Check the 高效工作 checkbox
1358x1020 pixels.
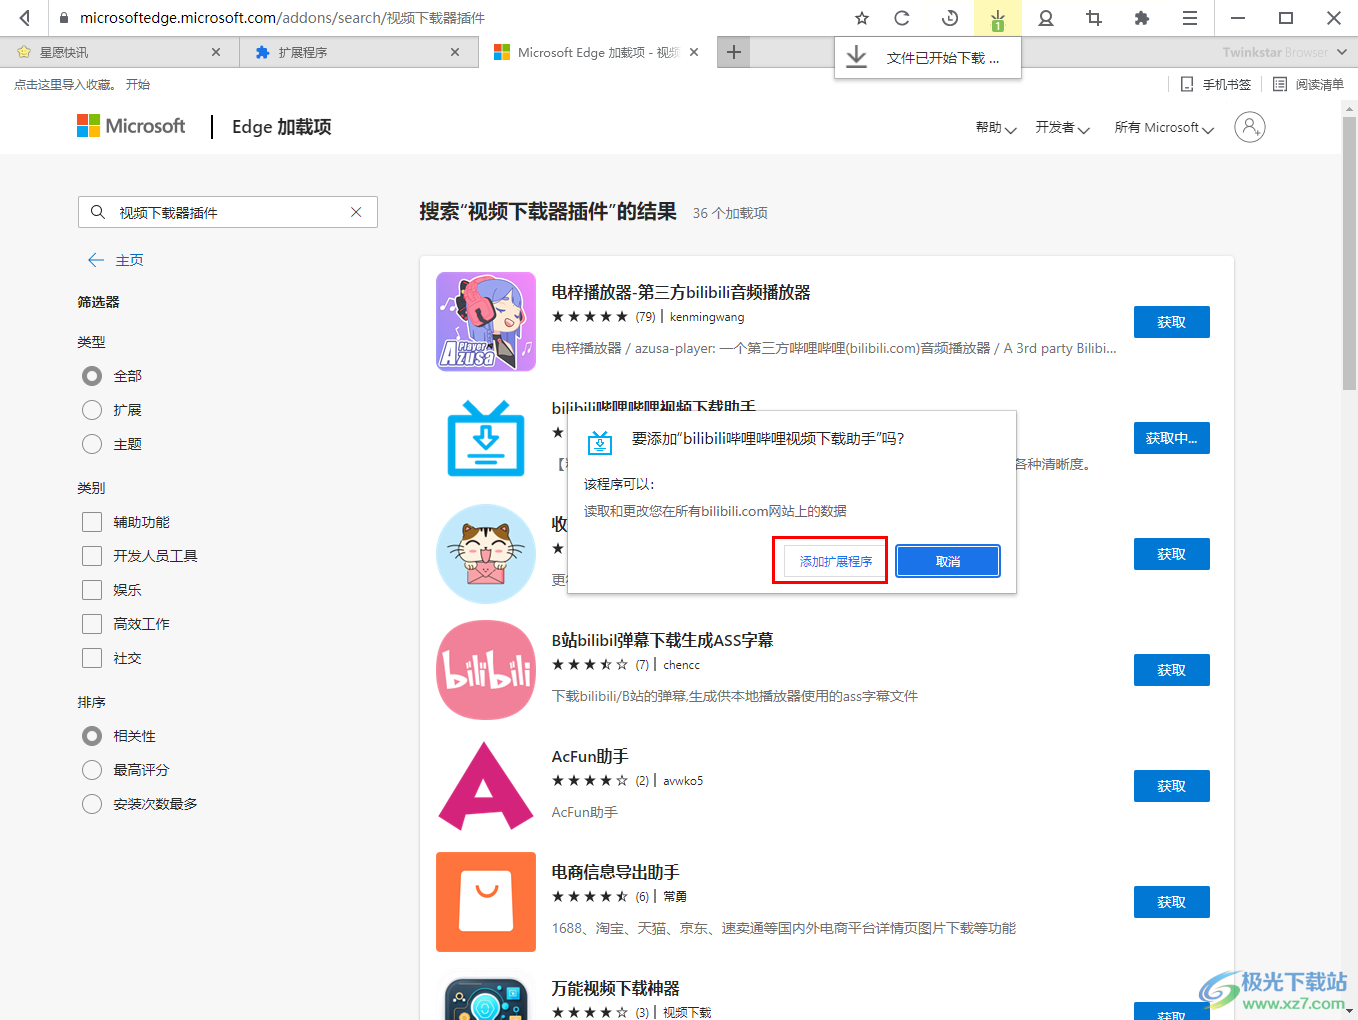(x=92, y=624)
